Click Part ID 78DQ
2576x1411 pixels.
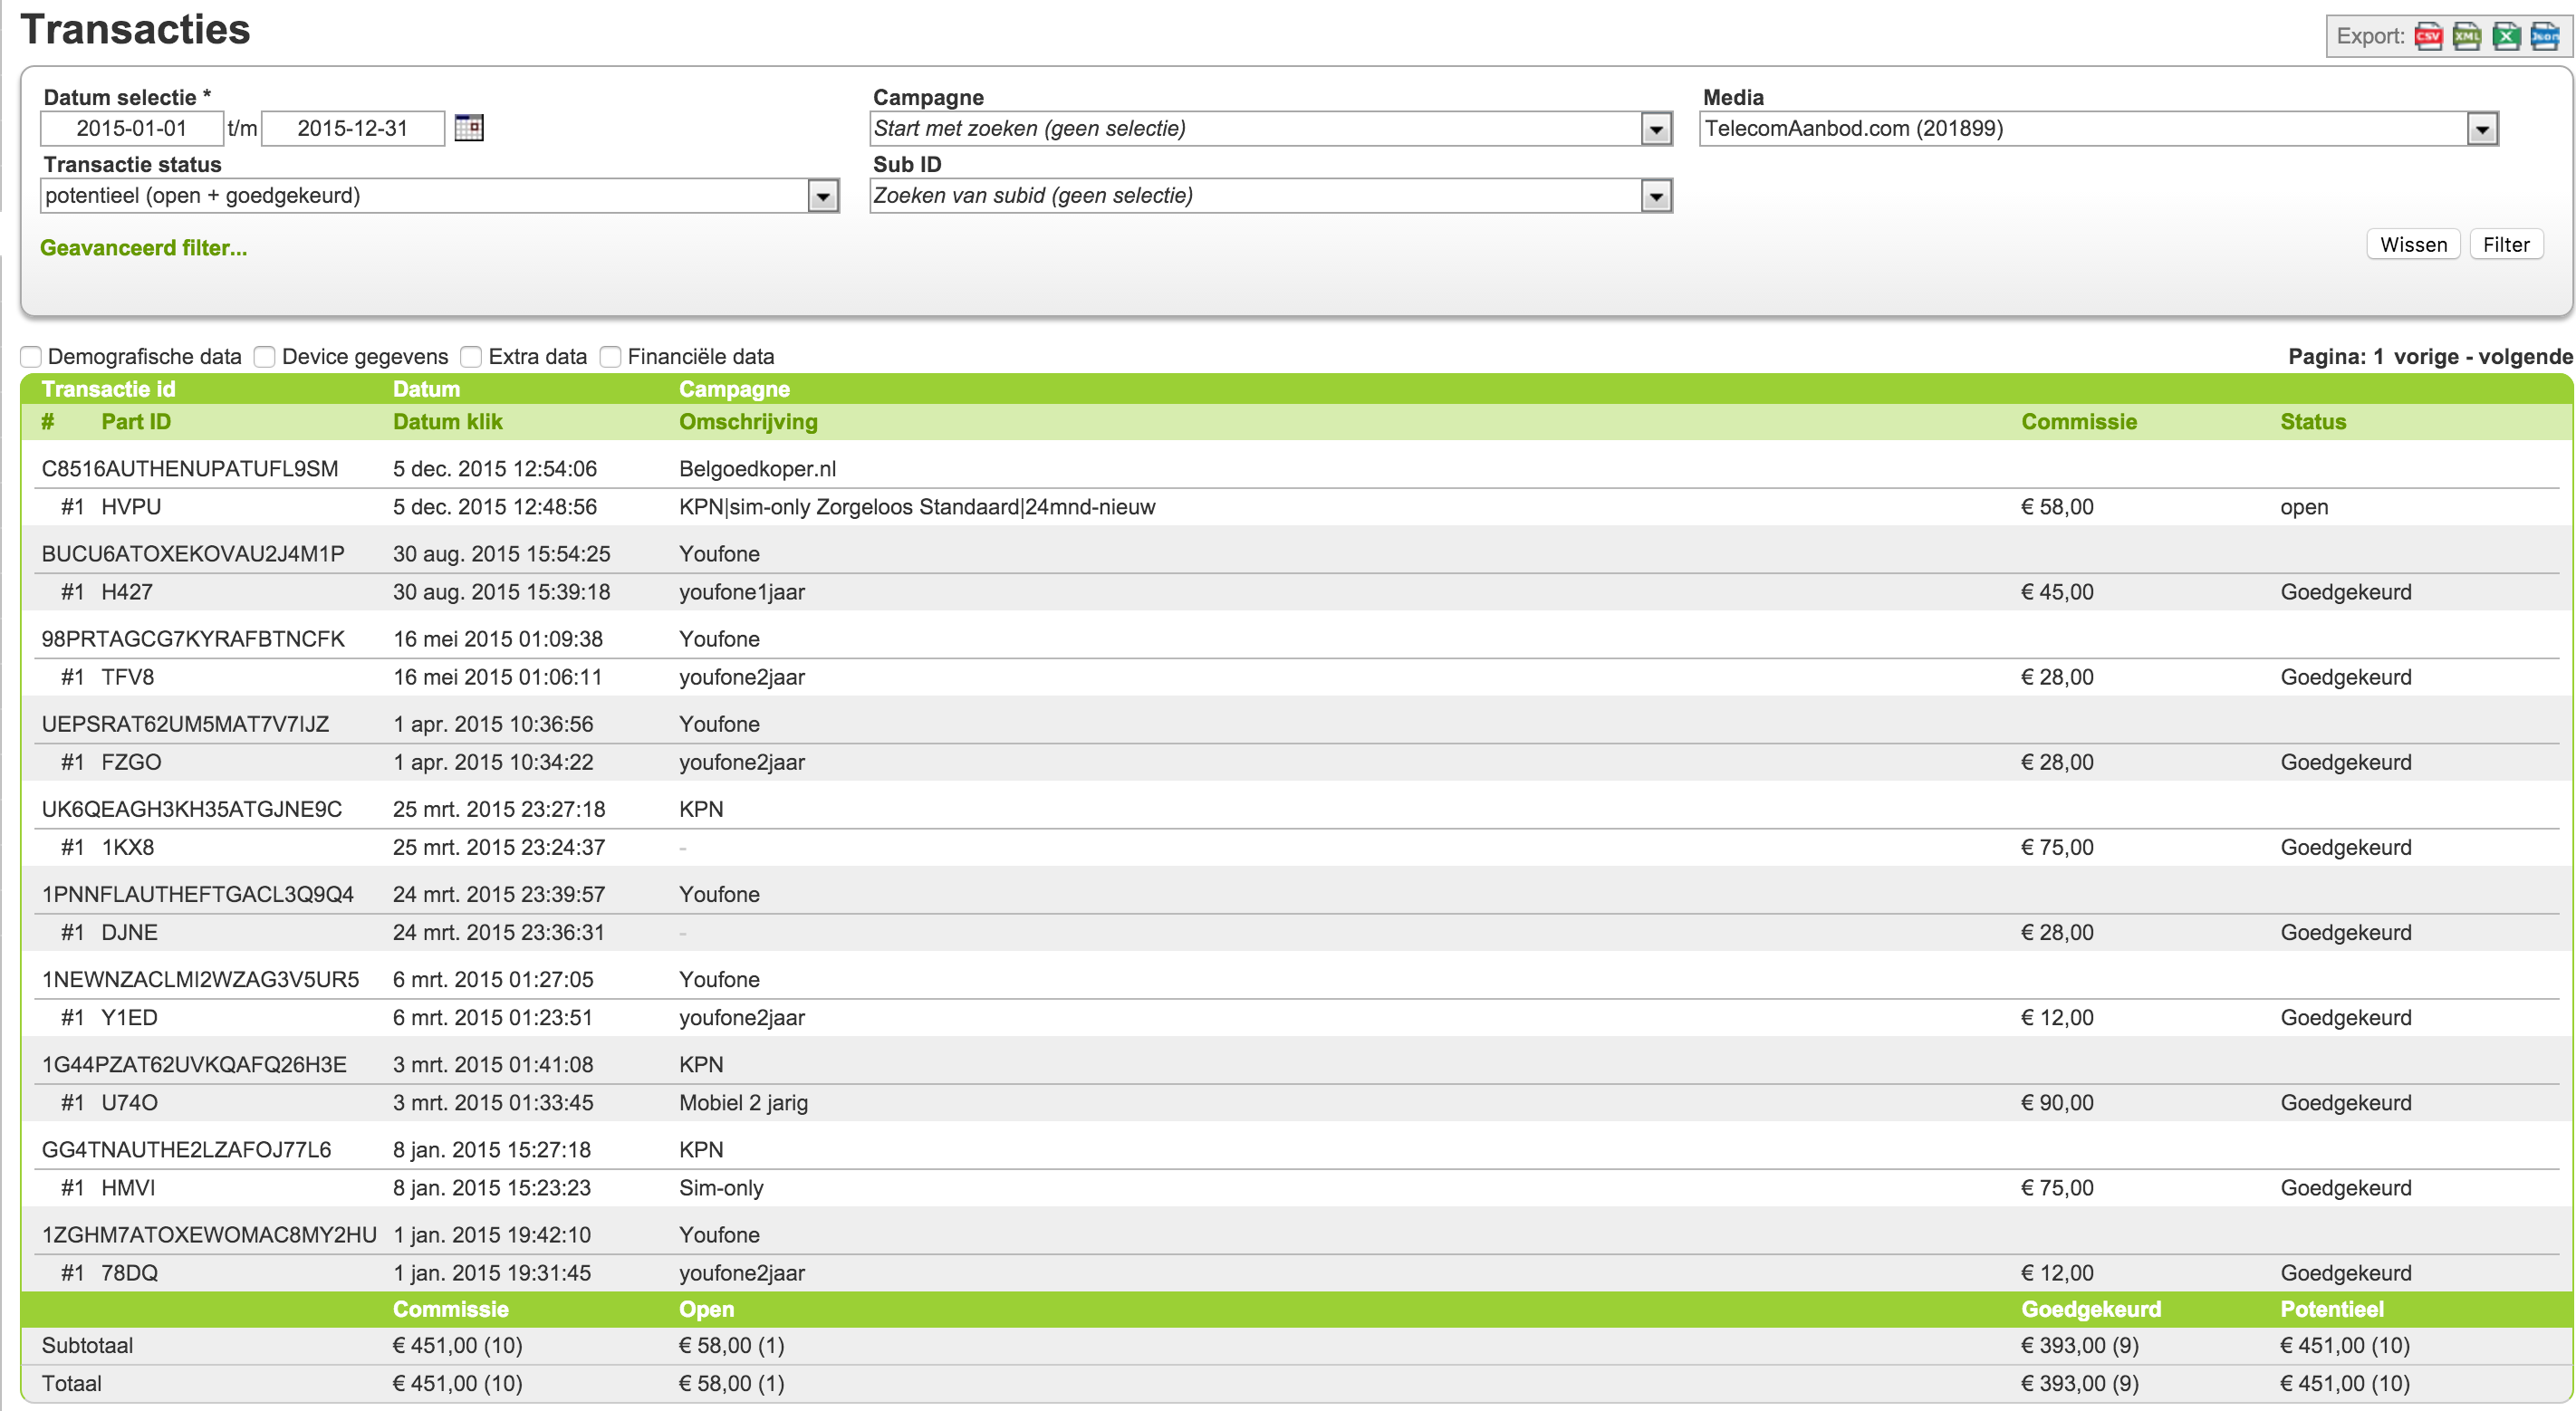coord(129,1272)
